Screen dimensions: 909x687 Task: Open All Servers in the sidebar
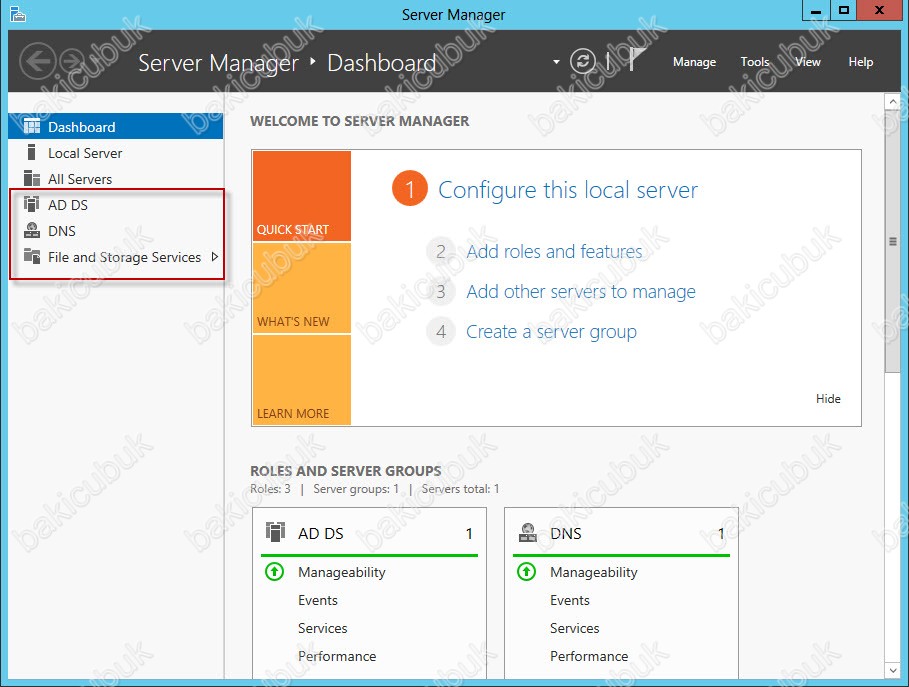coord(116,179)
